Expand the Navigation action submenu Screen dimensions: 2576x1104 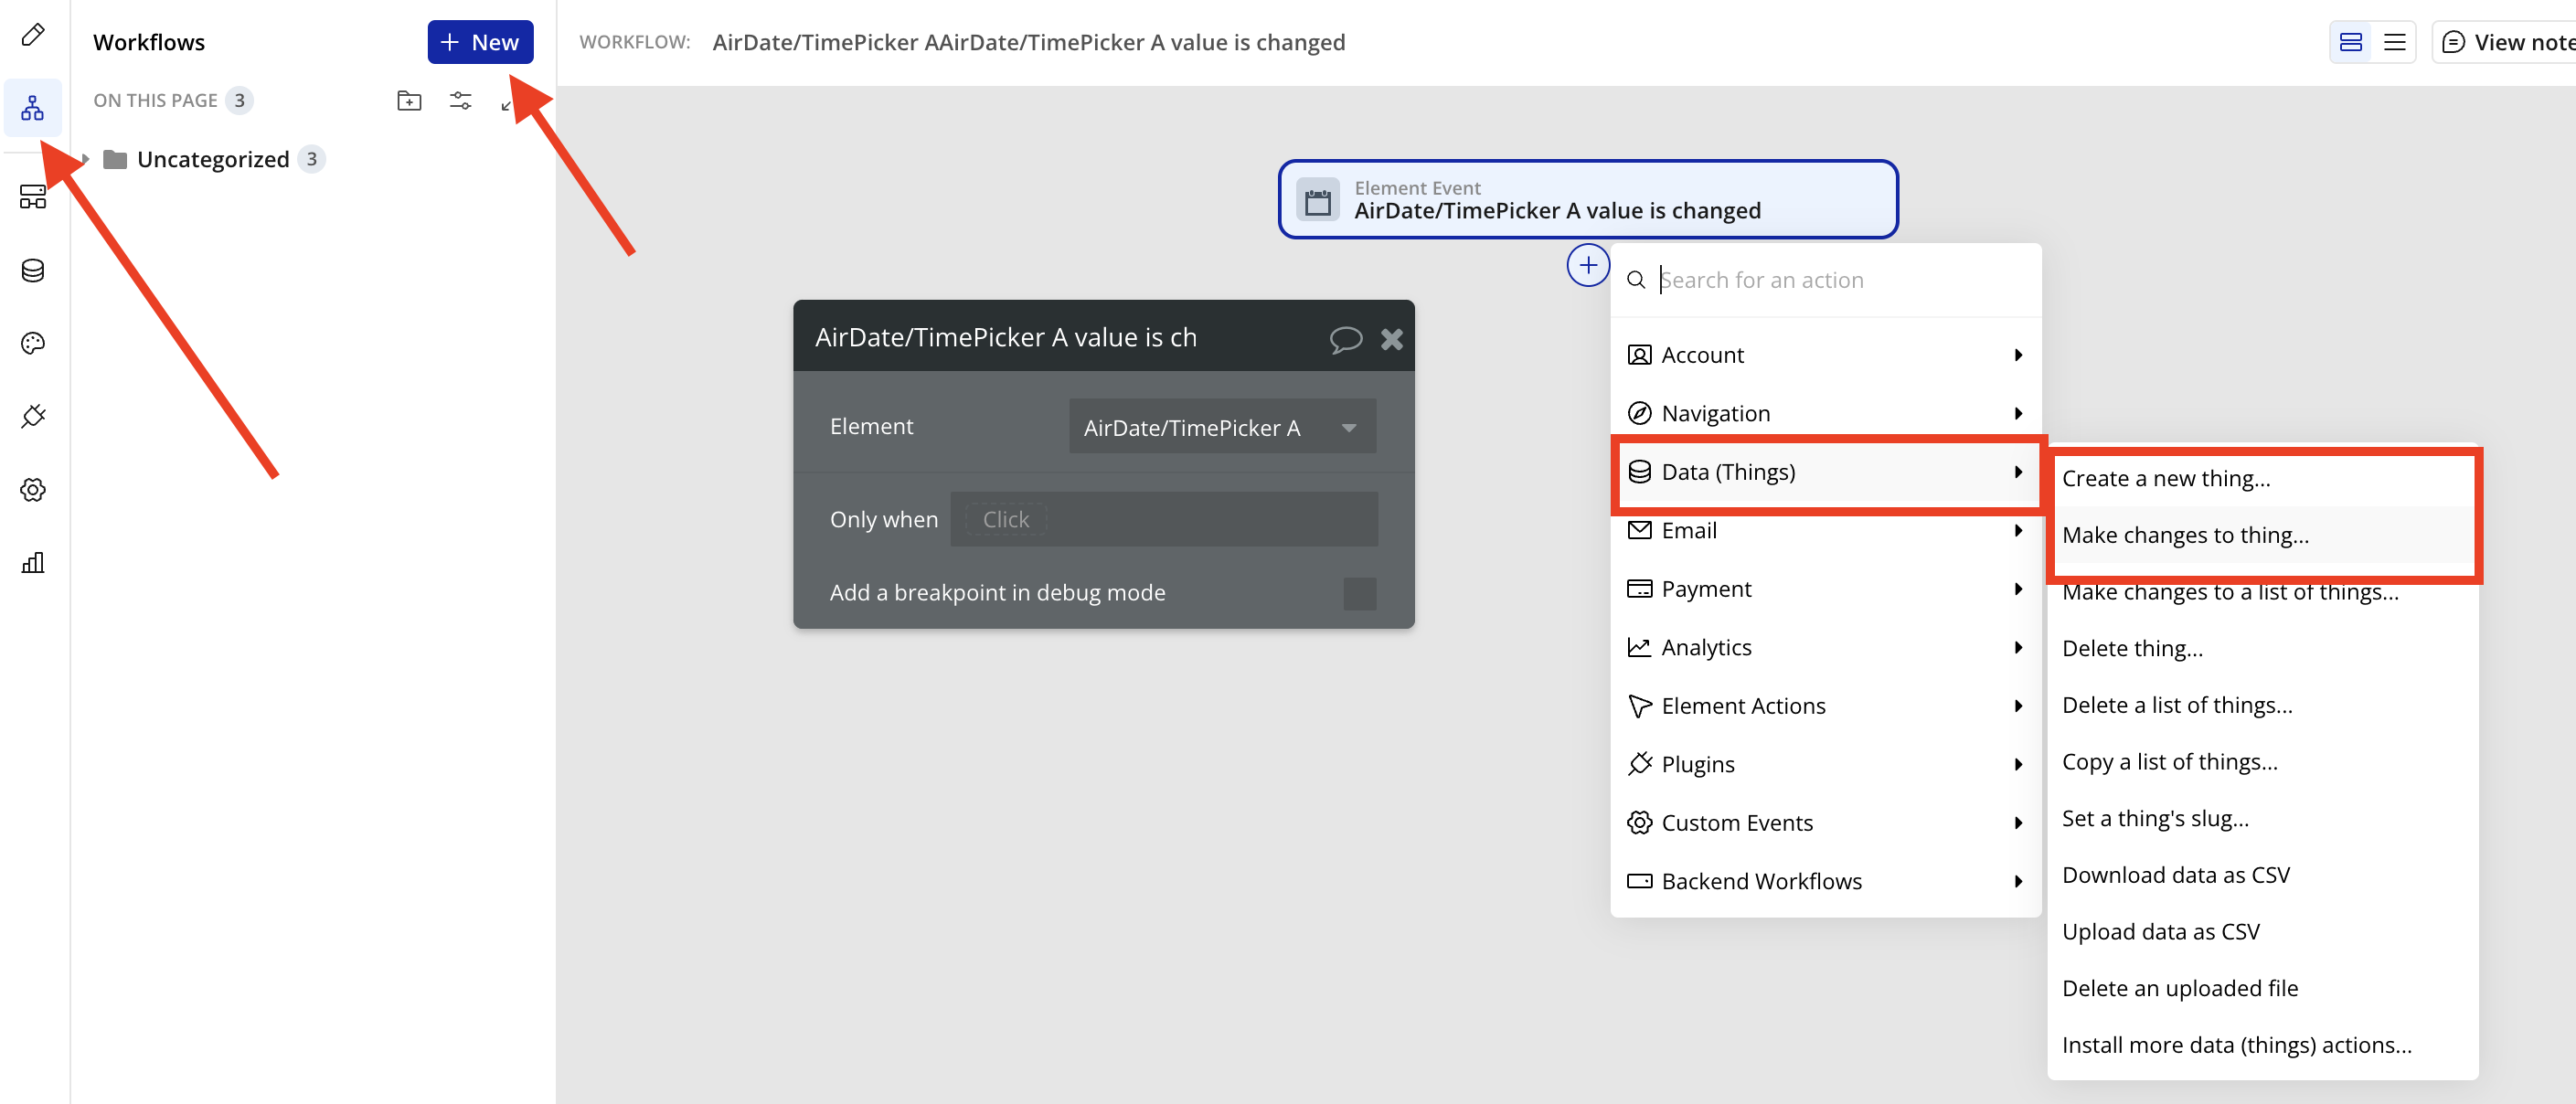click(x=1826, y=414)
